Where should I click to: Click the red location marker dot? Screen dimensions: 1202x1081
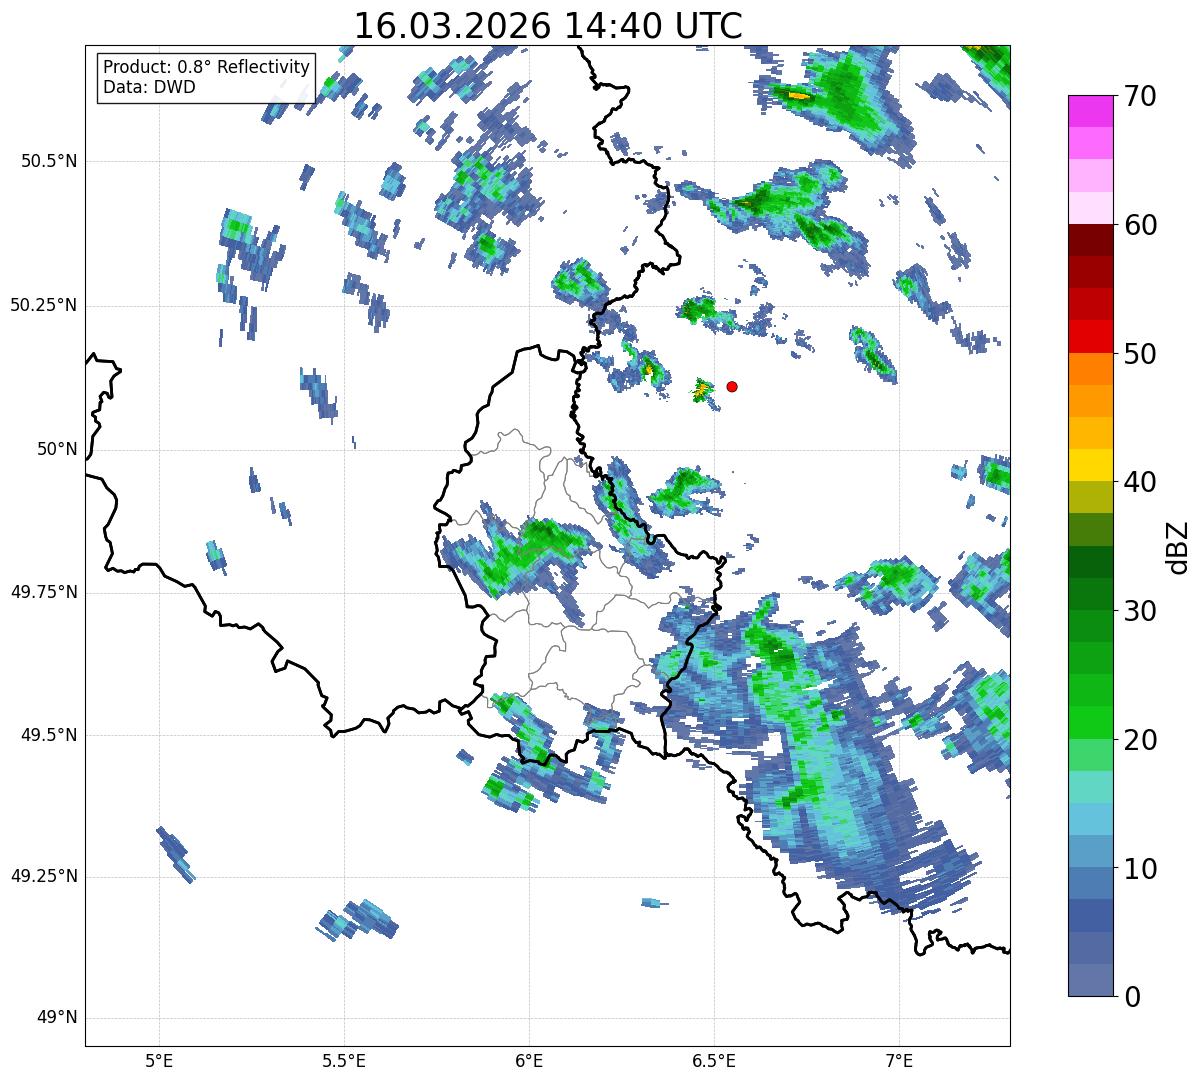732,386
